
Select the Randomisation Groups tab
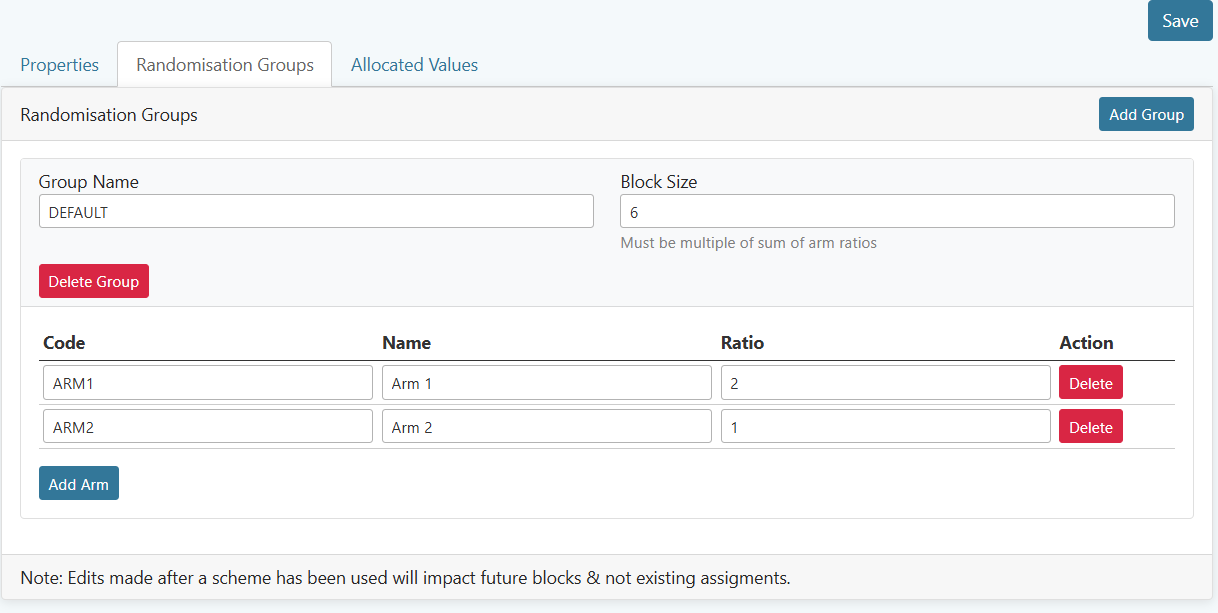224,64
